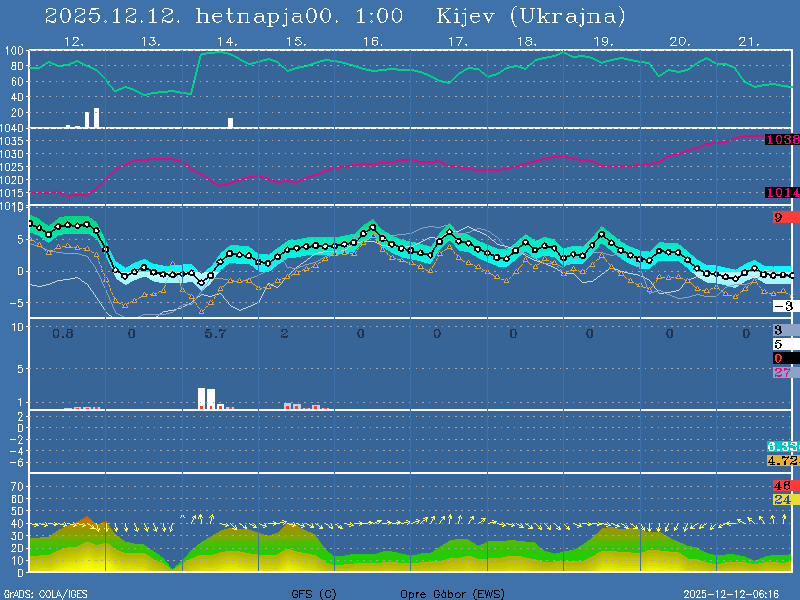Image resolution: width=800 pixels, height=600 pixels.
Task: Click the black 0 badge with red text
Action: (x=783, y=358)
